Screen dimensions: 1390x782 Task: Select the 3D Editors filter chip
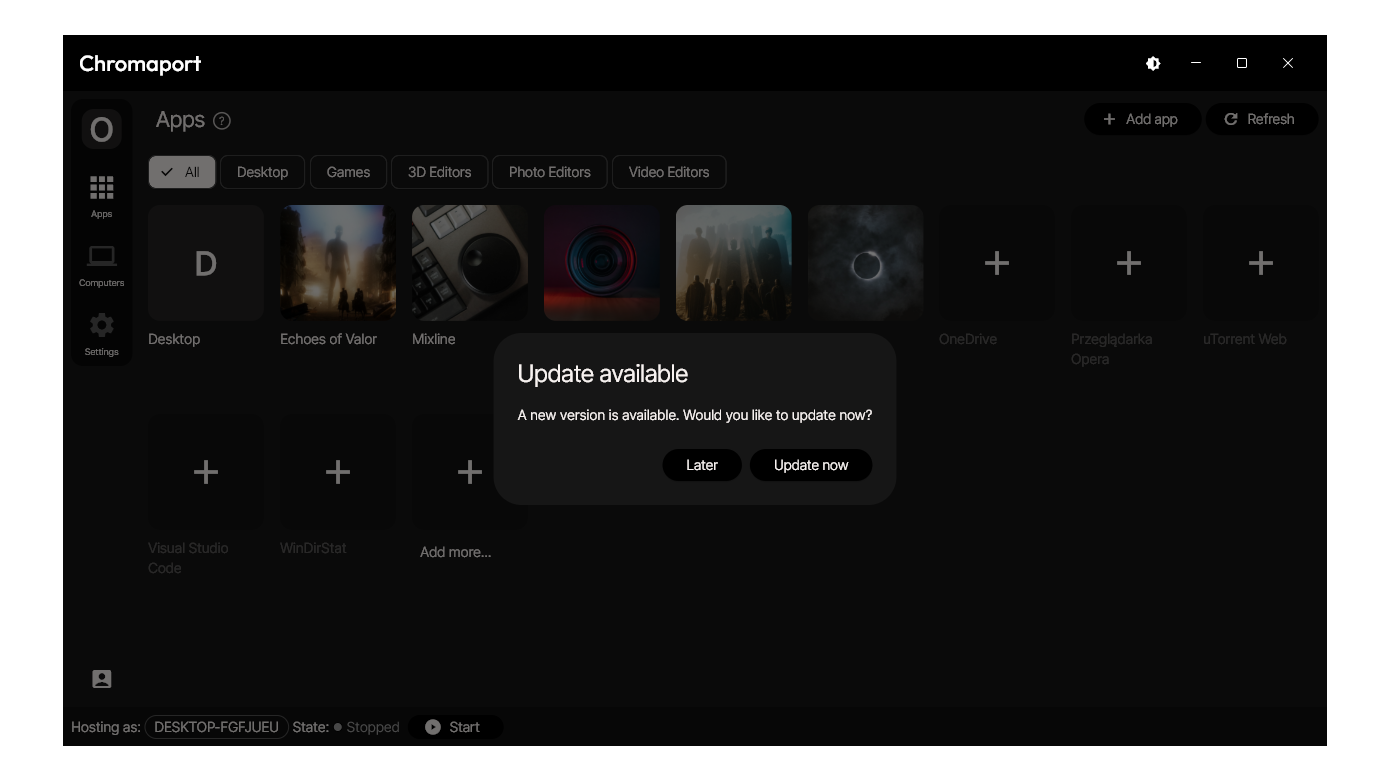pos(439,172)
